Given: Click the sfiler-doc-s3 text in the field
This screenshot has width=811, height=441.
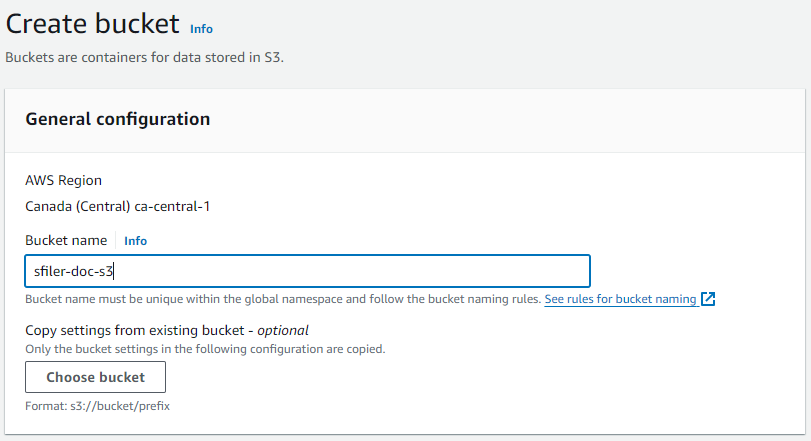Looking at the screenshot, I should [x=73, y=271].
